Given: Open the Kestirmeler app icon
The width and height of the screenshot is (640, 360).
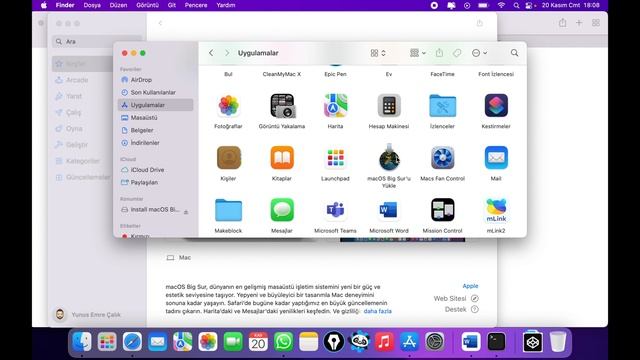Looking at the screenshot, I should click(x=496, y=106).
